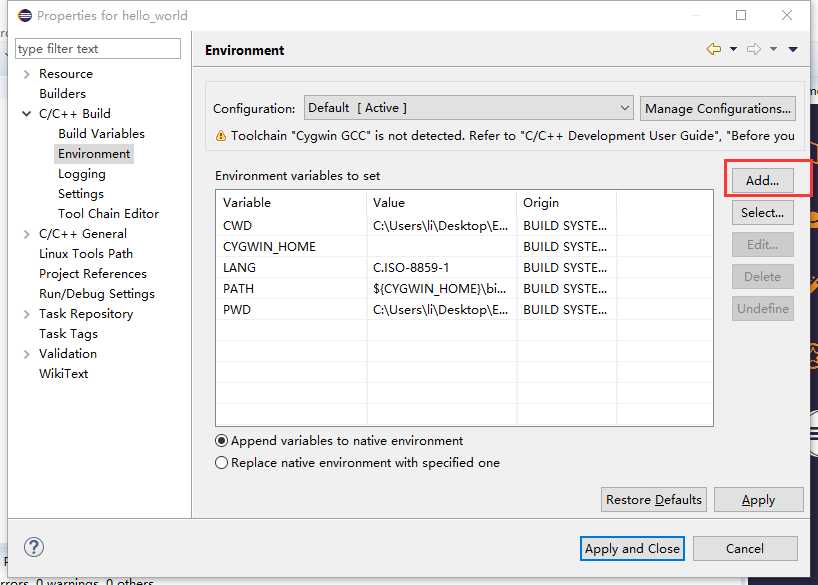Open the Back history dropdown arrow

tap(733, 49)
